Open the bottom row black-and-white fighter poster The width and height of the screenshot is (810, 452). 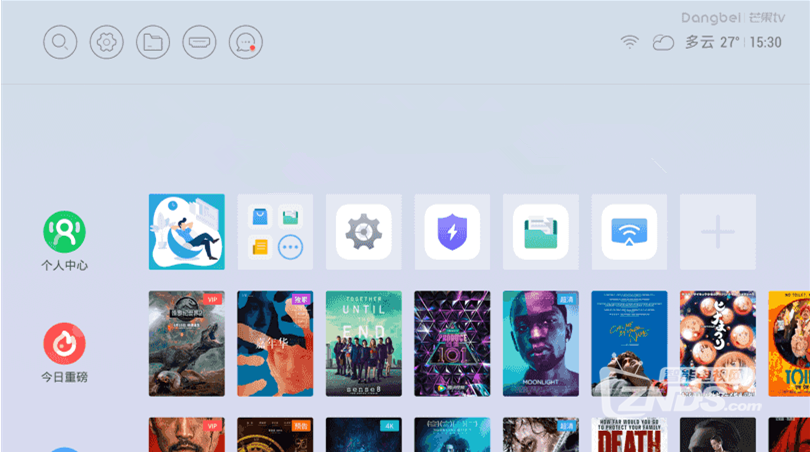tap(541, 434)
